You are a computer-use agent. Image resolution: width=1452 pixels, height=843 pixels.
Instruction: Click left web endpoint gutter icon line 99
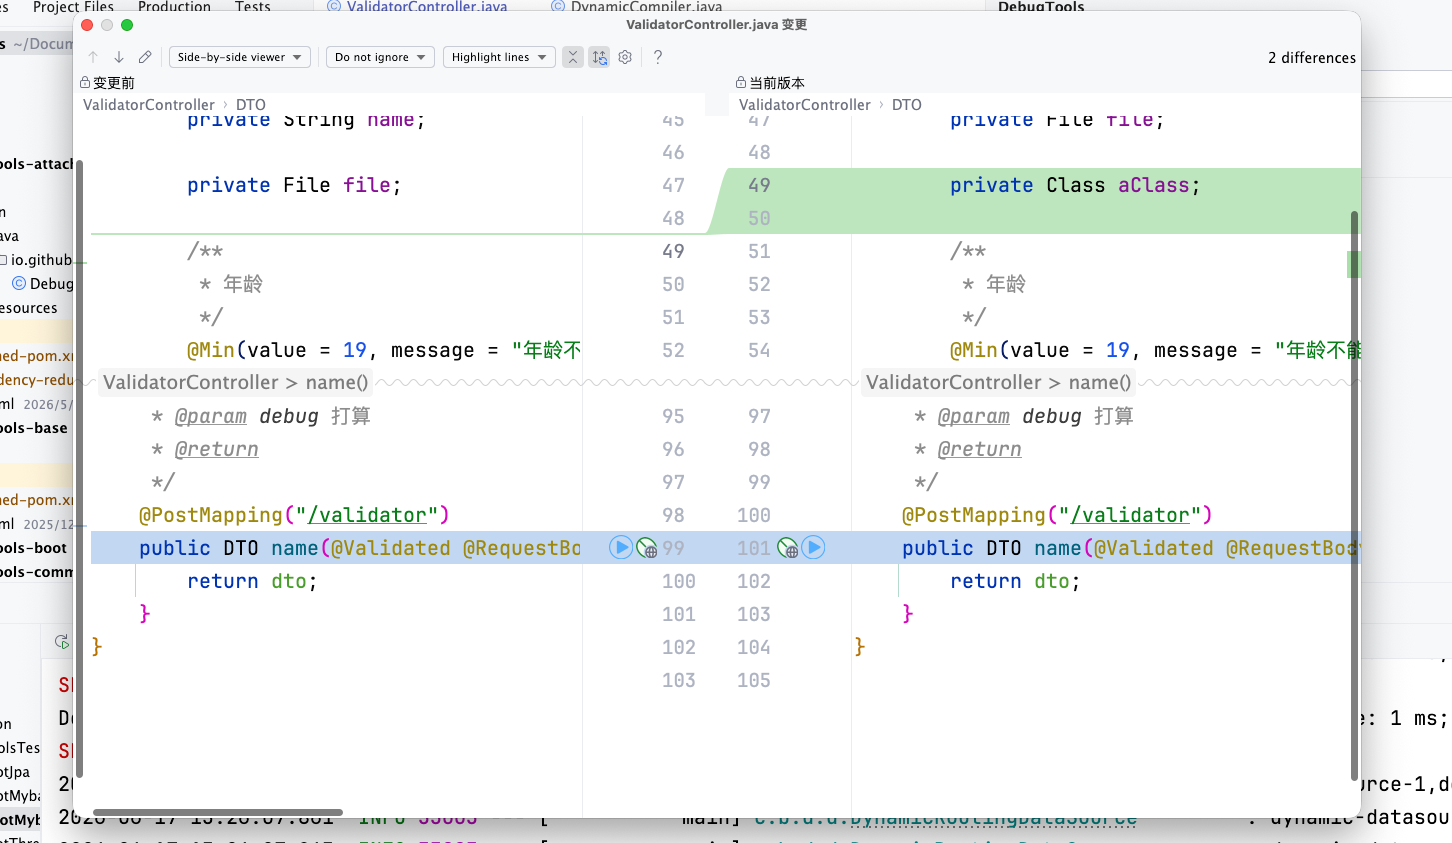point(647,548)
